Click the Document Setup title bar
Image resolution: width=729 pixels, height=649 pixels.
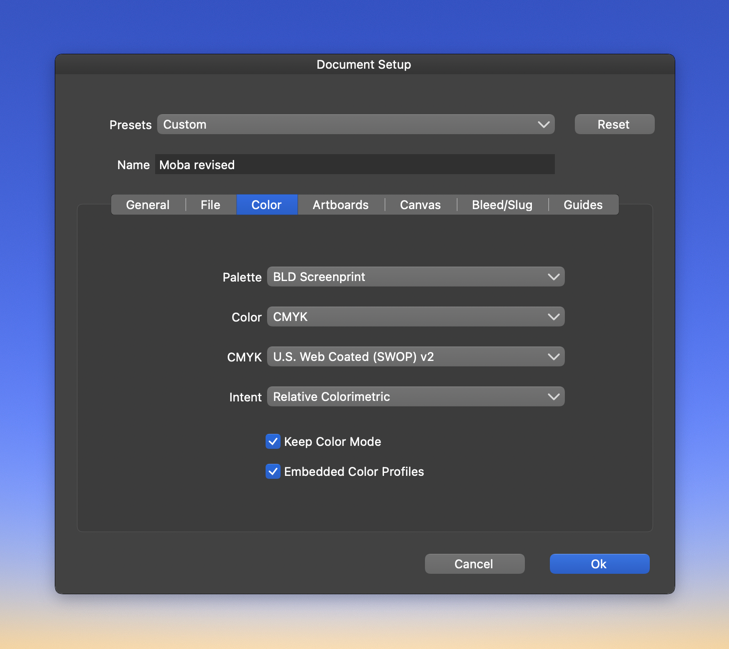click(364, 64)
